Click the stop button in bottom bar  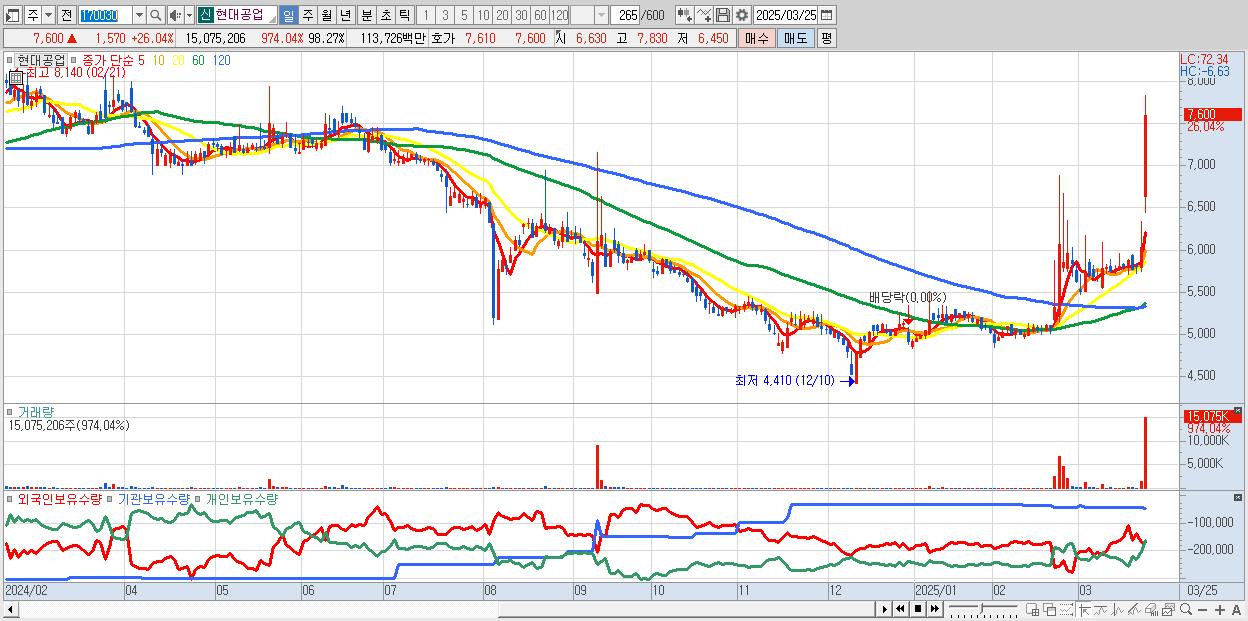point(918,609)
